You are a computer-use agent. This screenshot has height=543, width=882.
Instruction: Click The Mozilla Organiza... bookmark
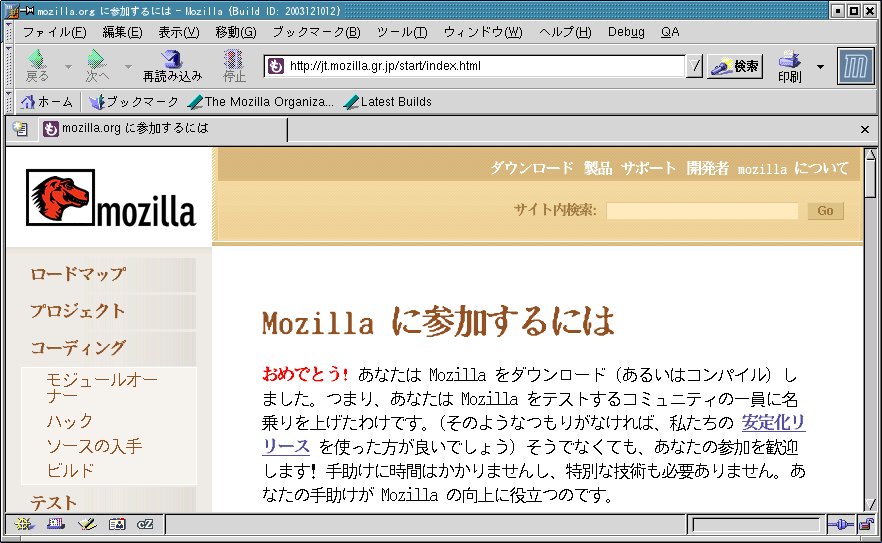point(260,102)
